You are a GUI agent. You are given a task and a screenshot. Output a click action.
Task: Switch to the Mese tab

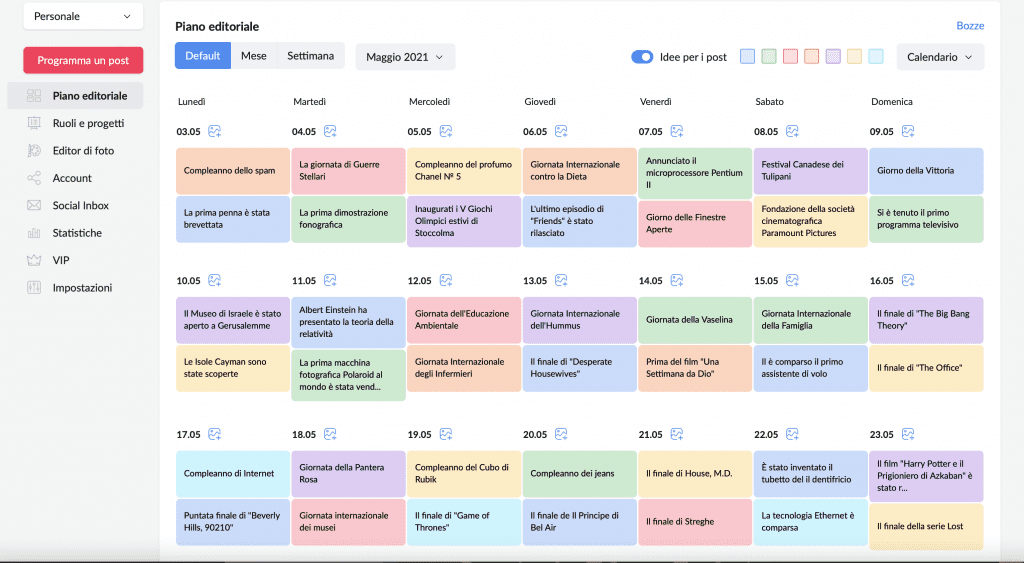pyautogui.click(x=253, y=56)
